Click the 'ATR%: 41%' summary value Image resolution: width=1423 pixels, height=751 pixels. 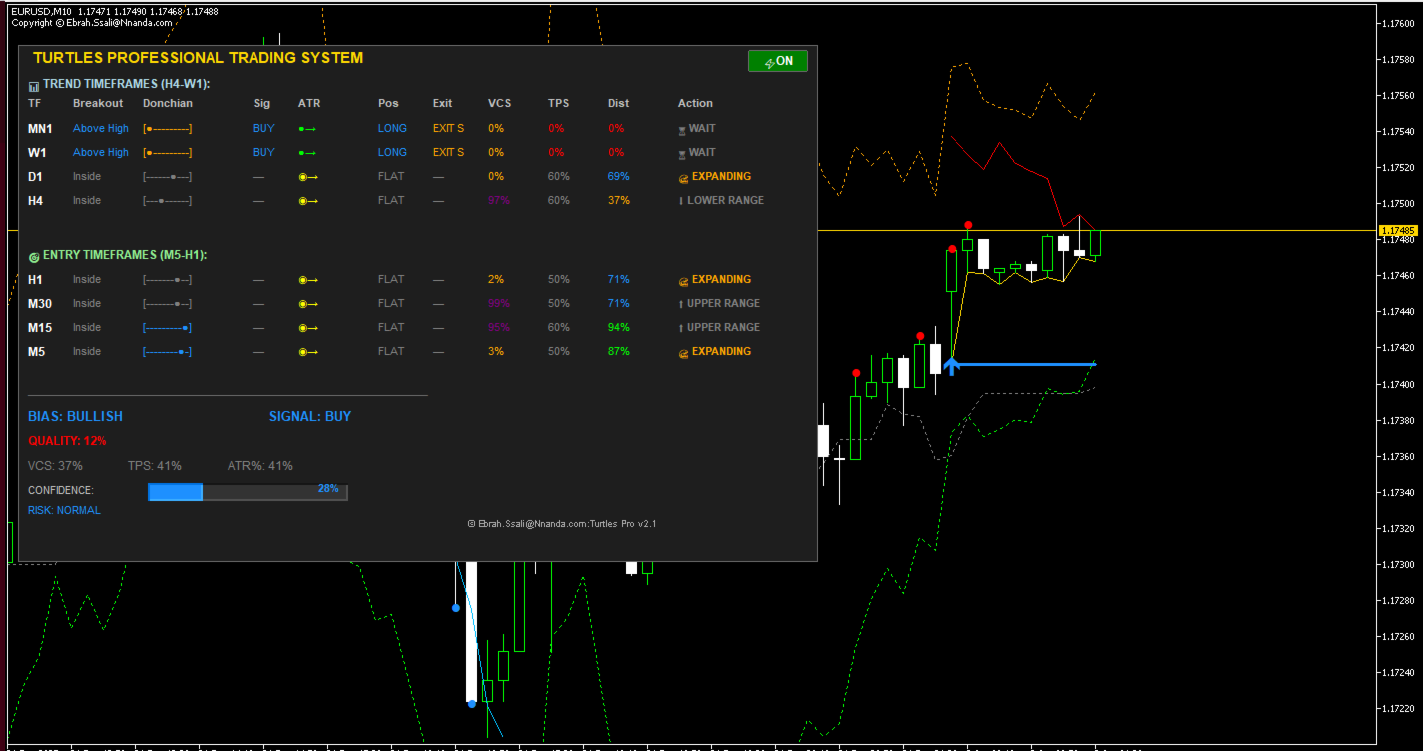(260, 466)
